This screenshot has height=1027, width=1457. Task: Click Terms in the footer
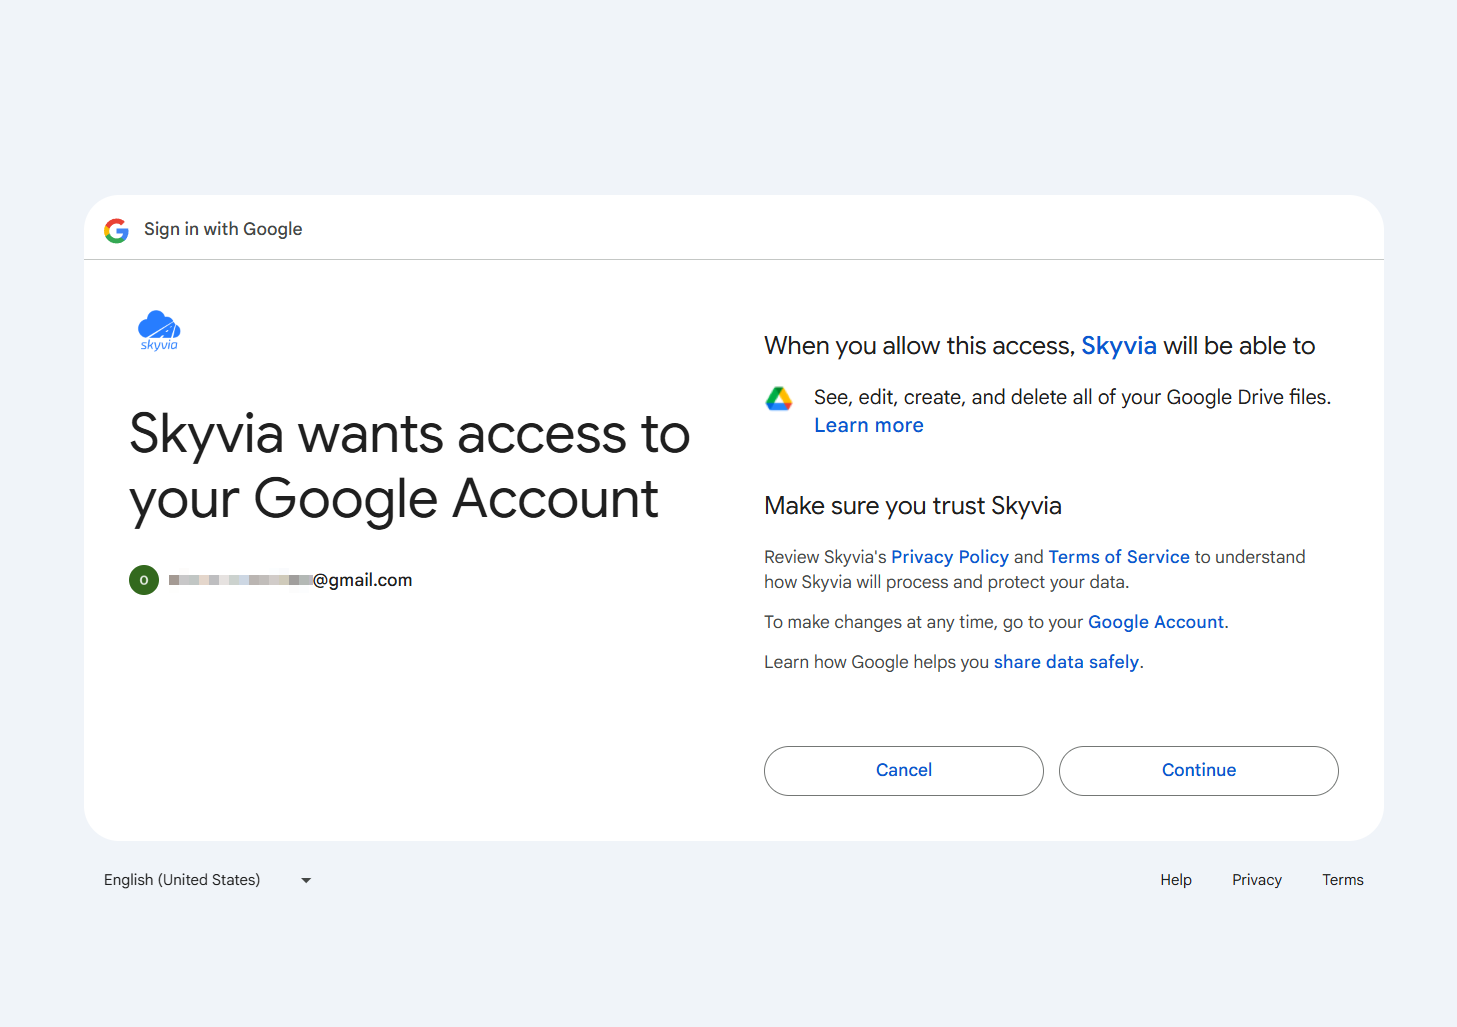(x=1343, y=880)
